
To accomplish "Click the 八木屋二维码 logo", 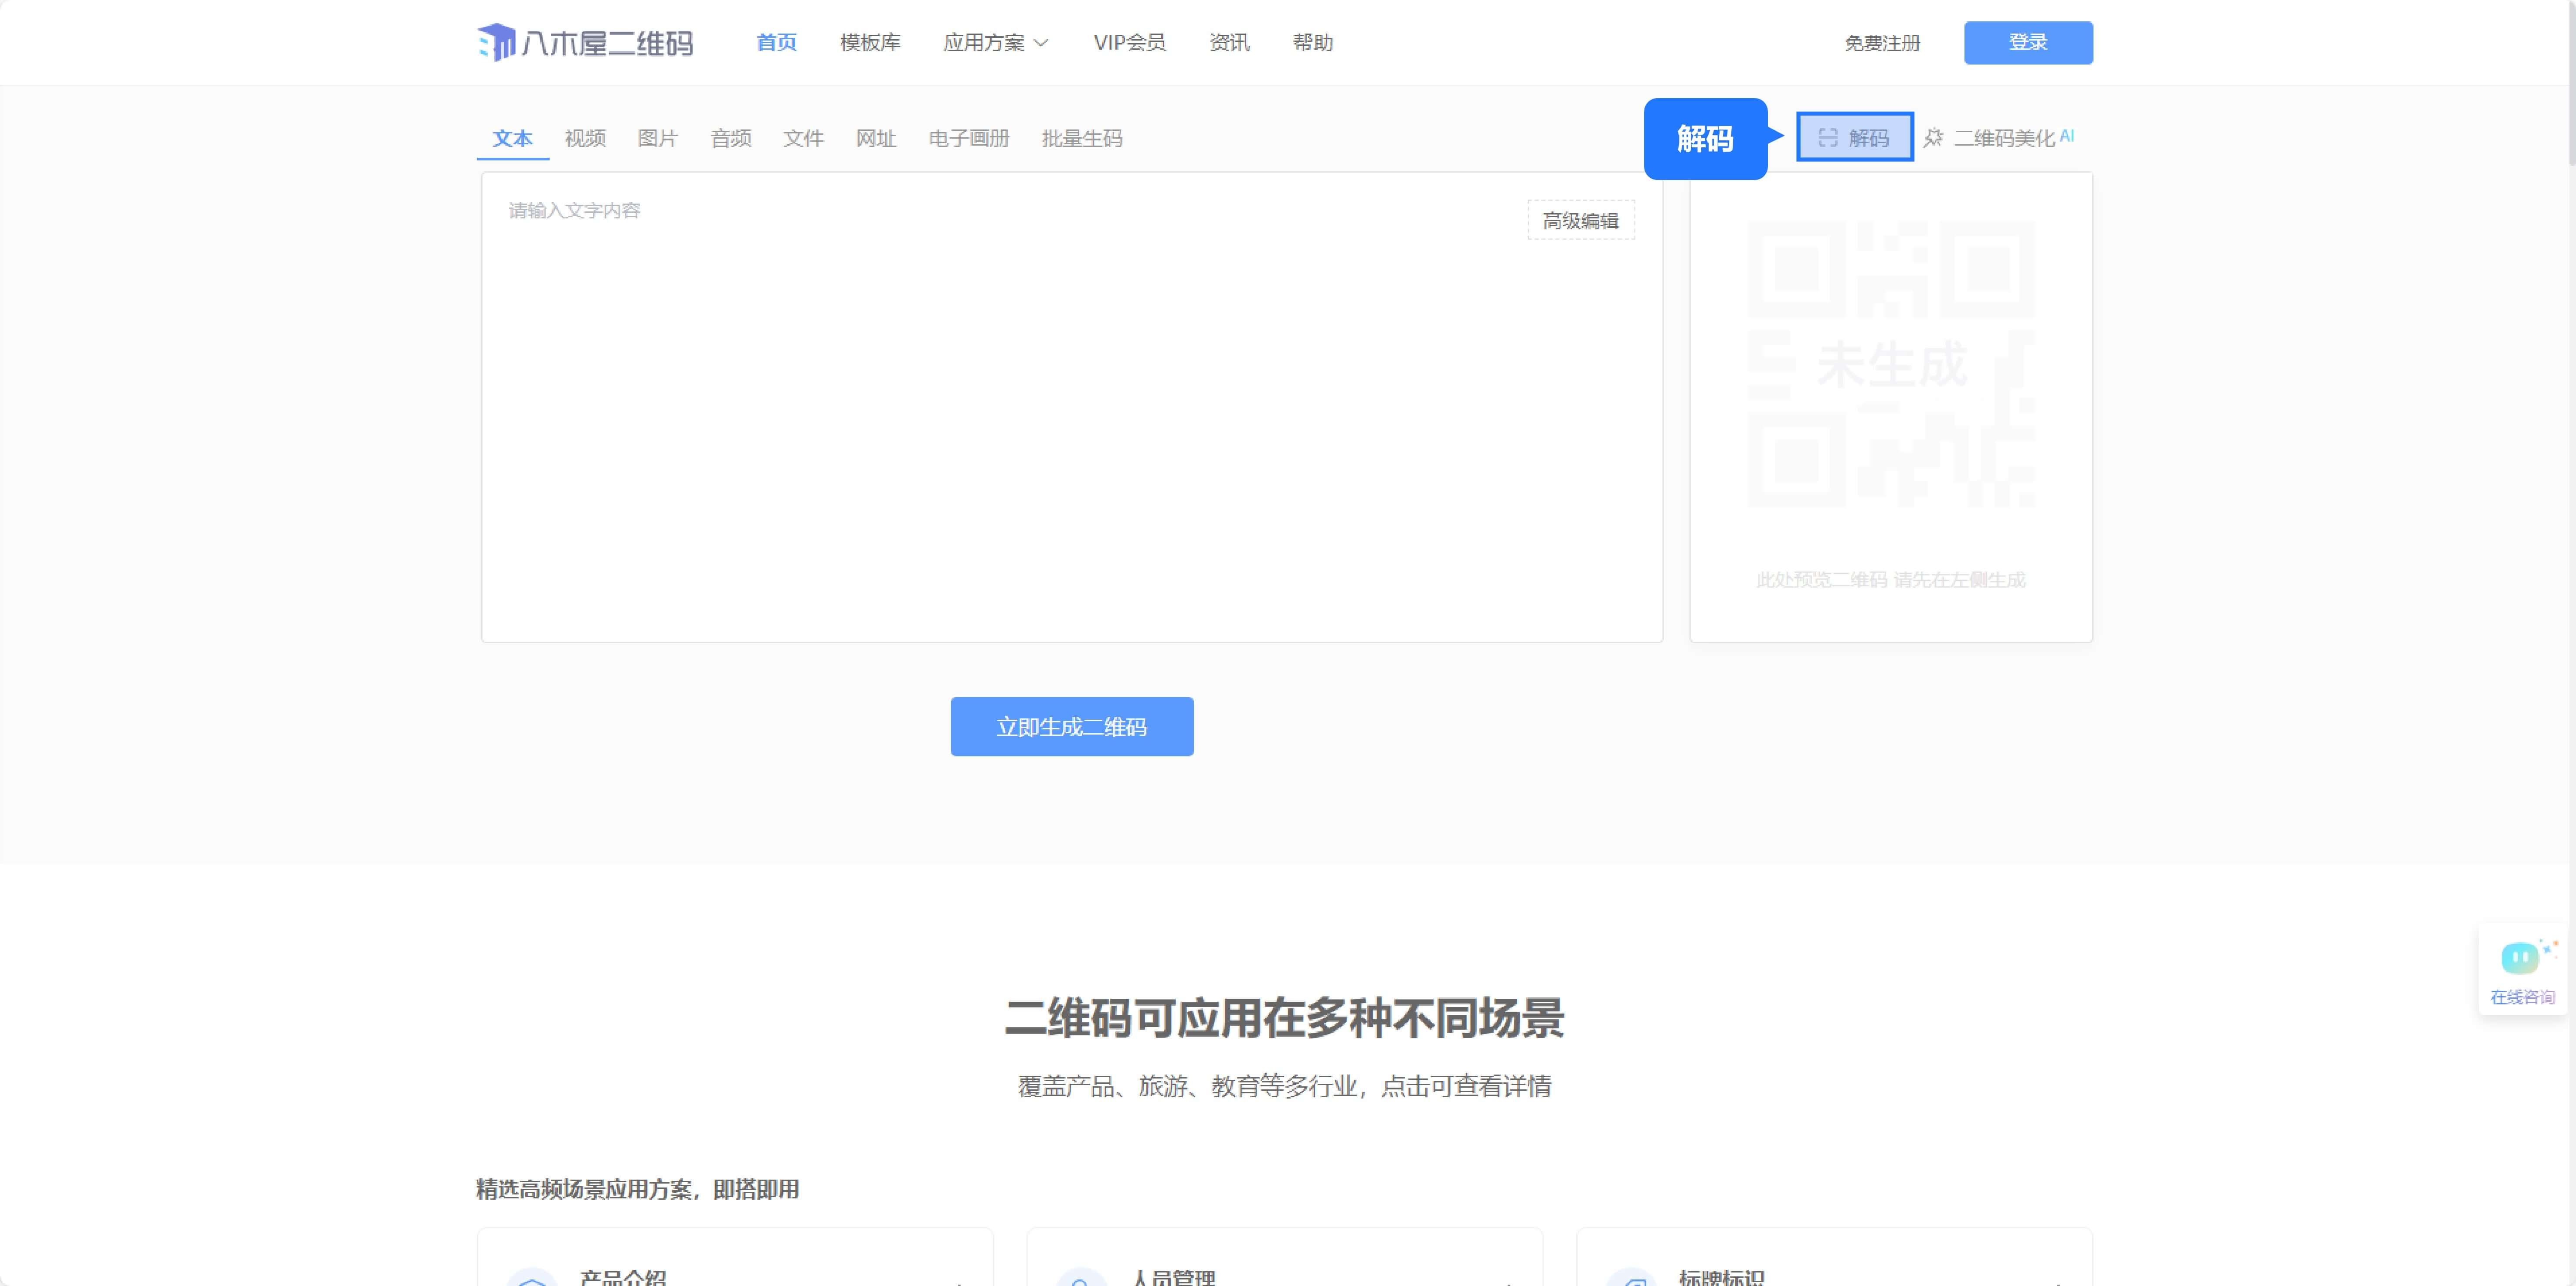I will click(585, 43).
